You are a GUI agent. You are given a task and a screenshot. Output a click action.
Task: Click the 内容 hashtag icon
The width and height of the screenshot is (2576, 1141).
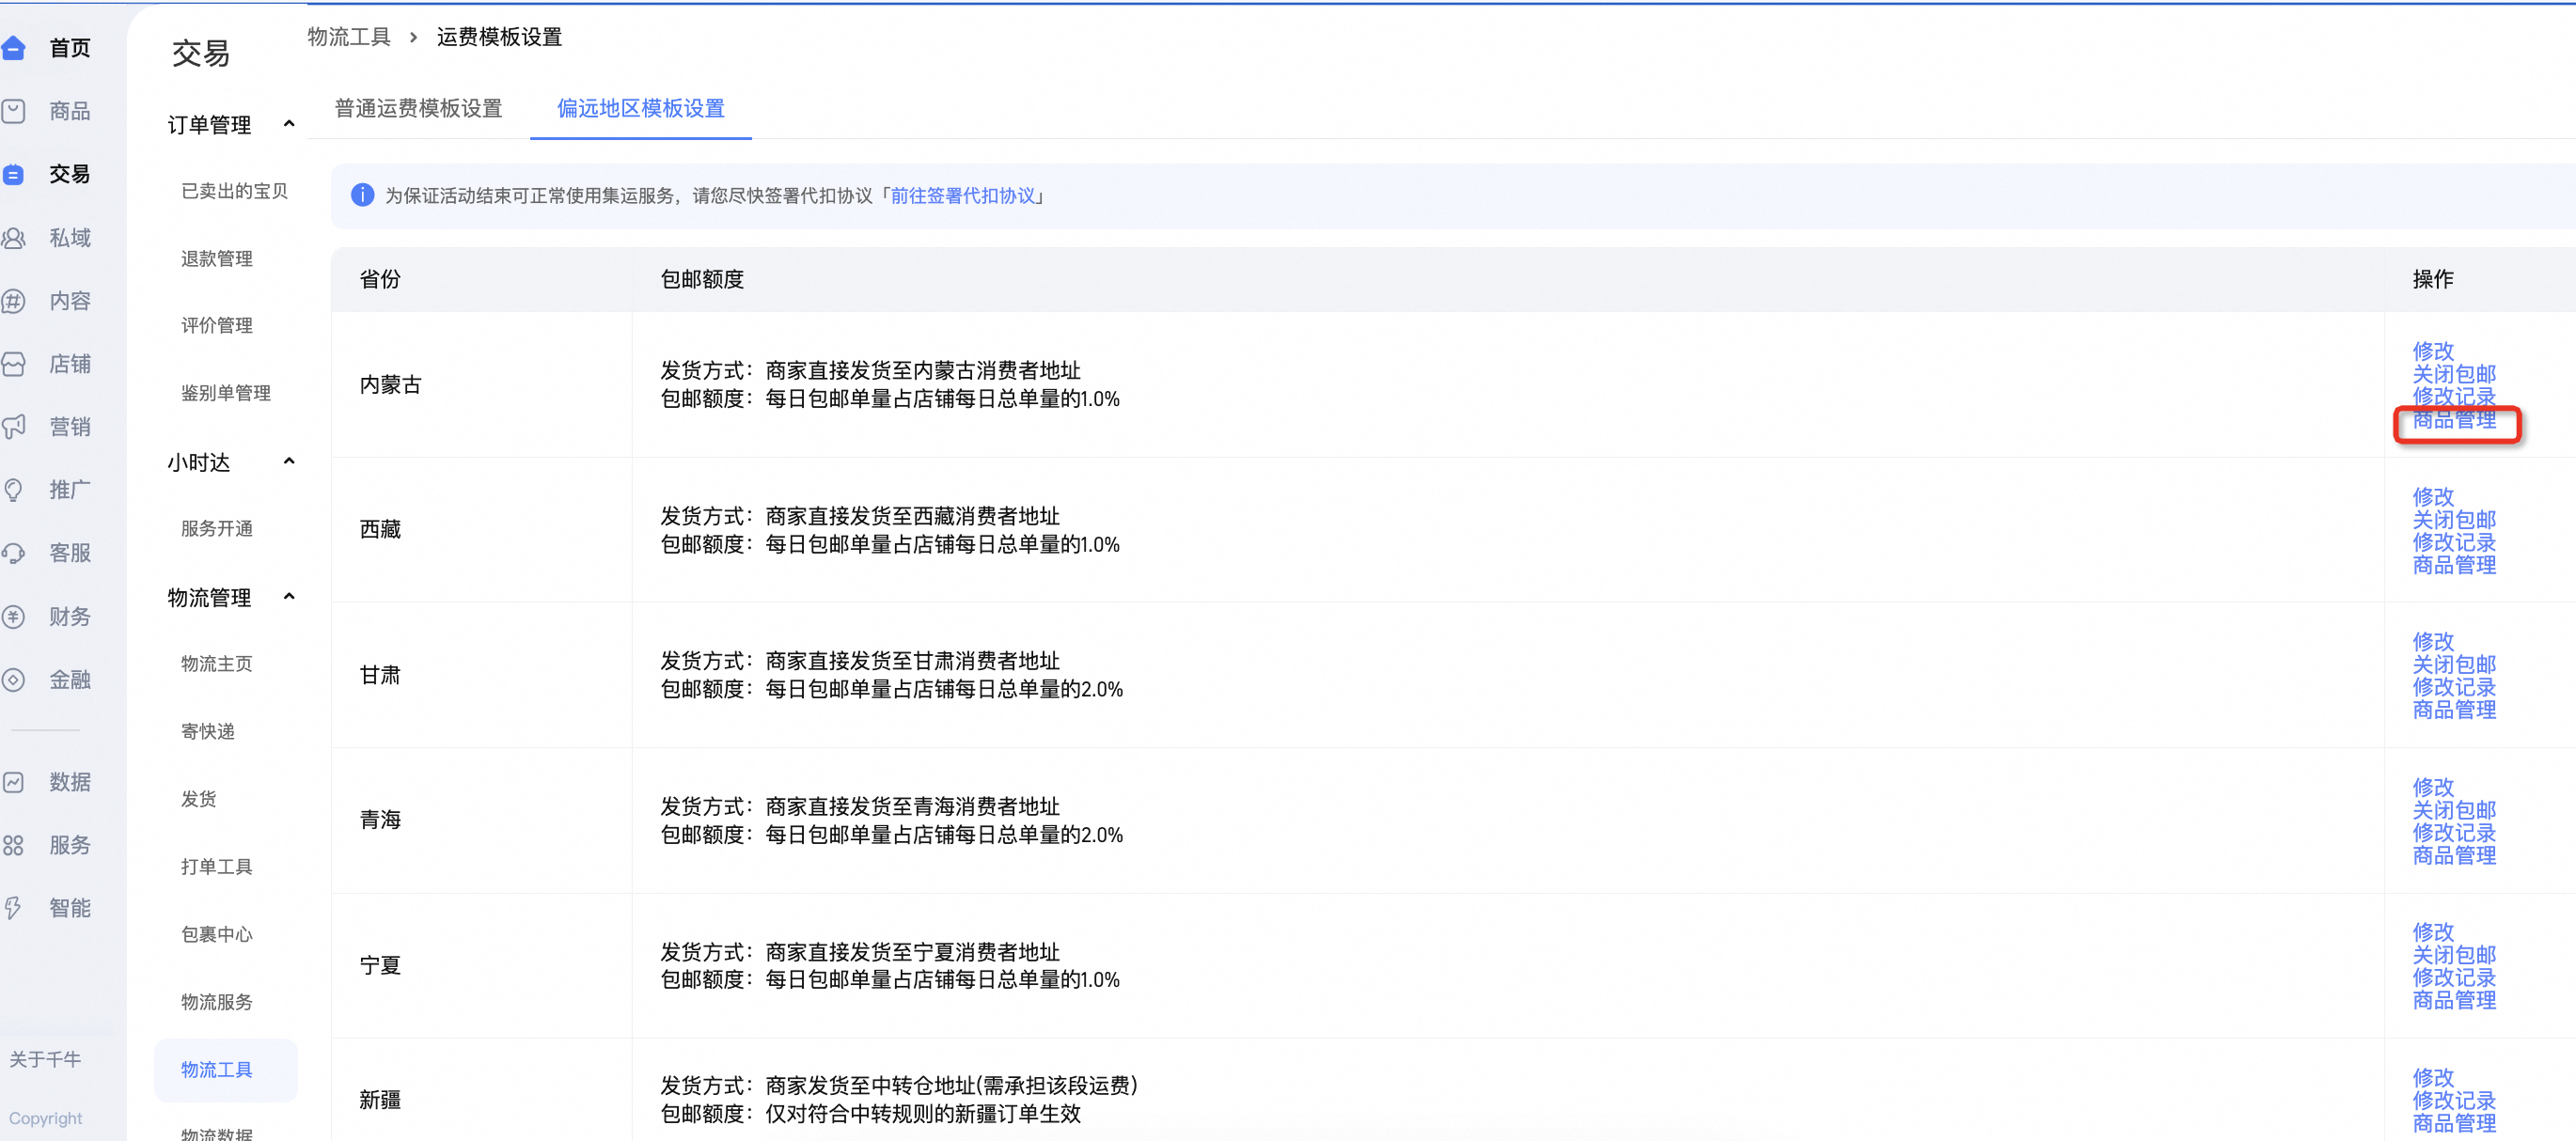(13, 301)
